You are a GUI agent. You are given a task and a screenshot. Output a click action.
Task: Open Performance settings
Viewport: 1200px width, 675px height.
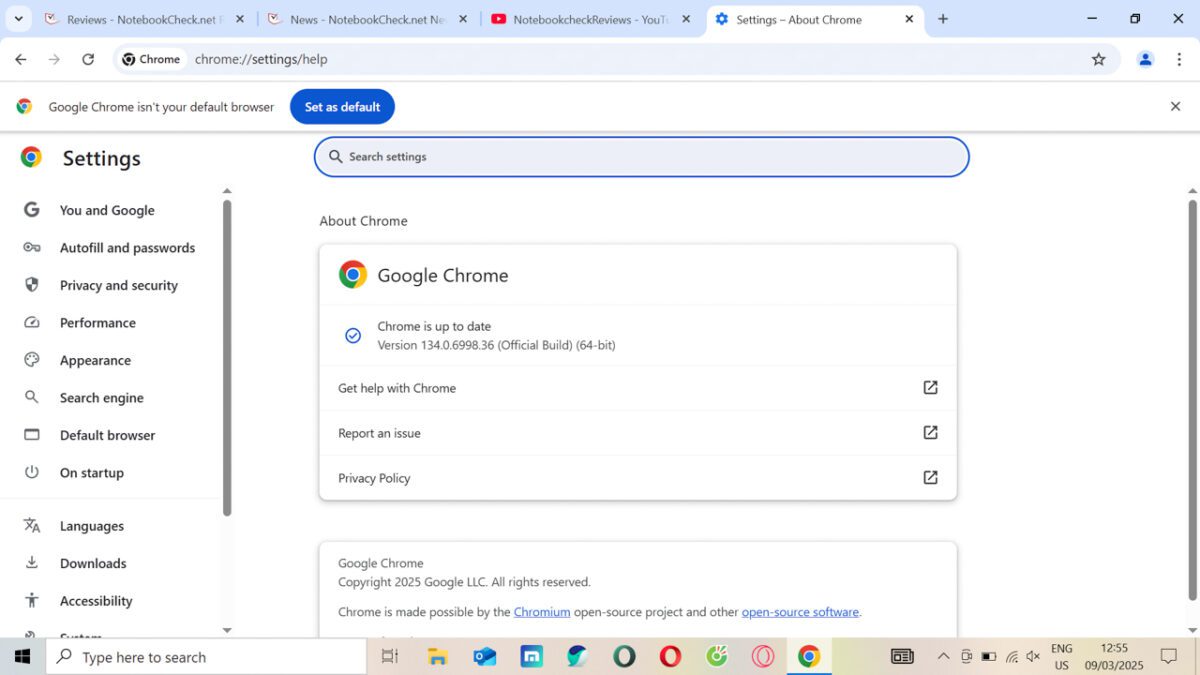tap(98, 323)
